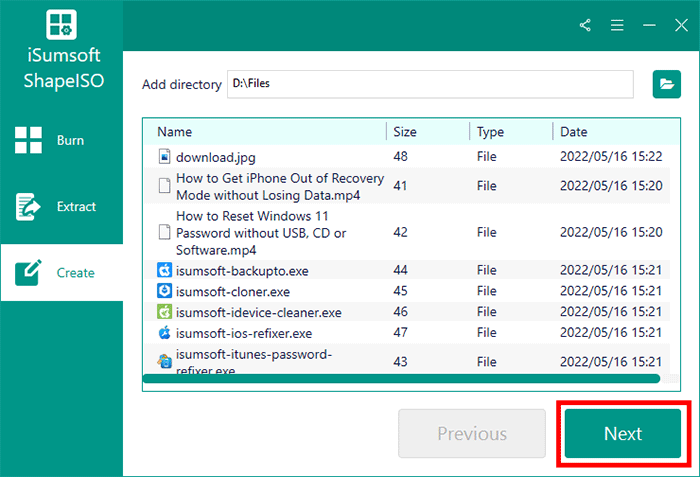Click the Extract sidebar icon

point(28,206)
